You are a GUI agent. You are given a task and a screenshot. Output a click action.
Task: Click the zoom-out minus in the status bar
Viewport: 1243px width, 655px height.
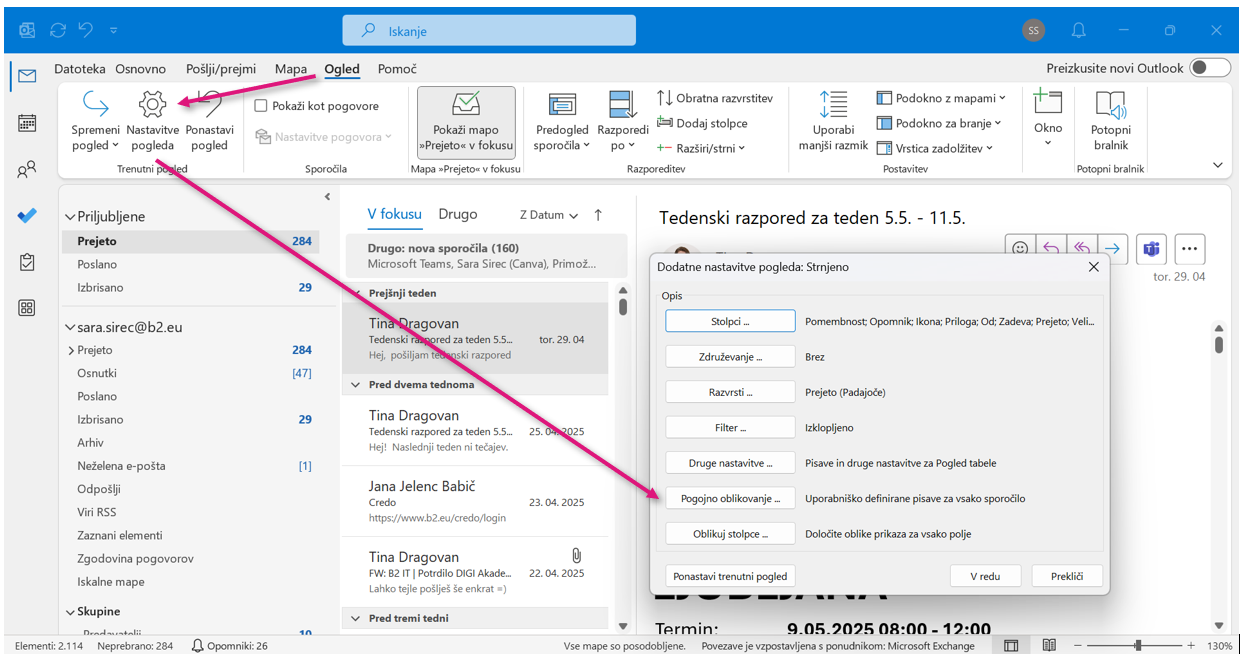tap(1076, 646)
